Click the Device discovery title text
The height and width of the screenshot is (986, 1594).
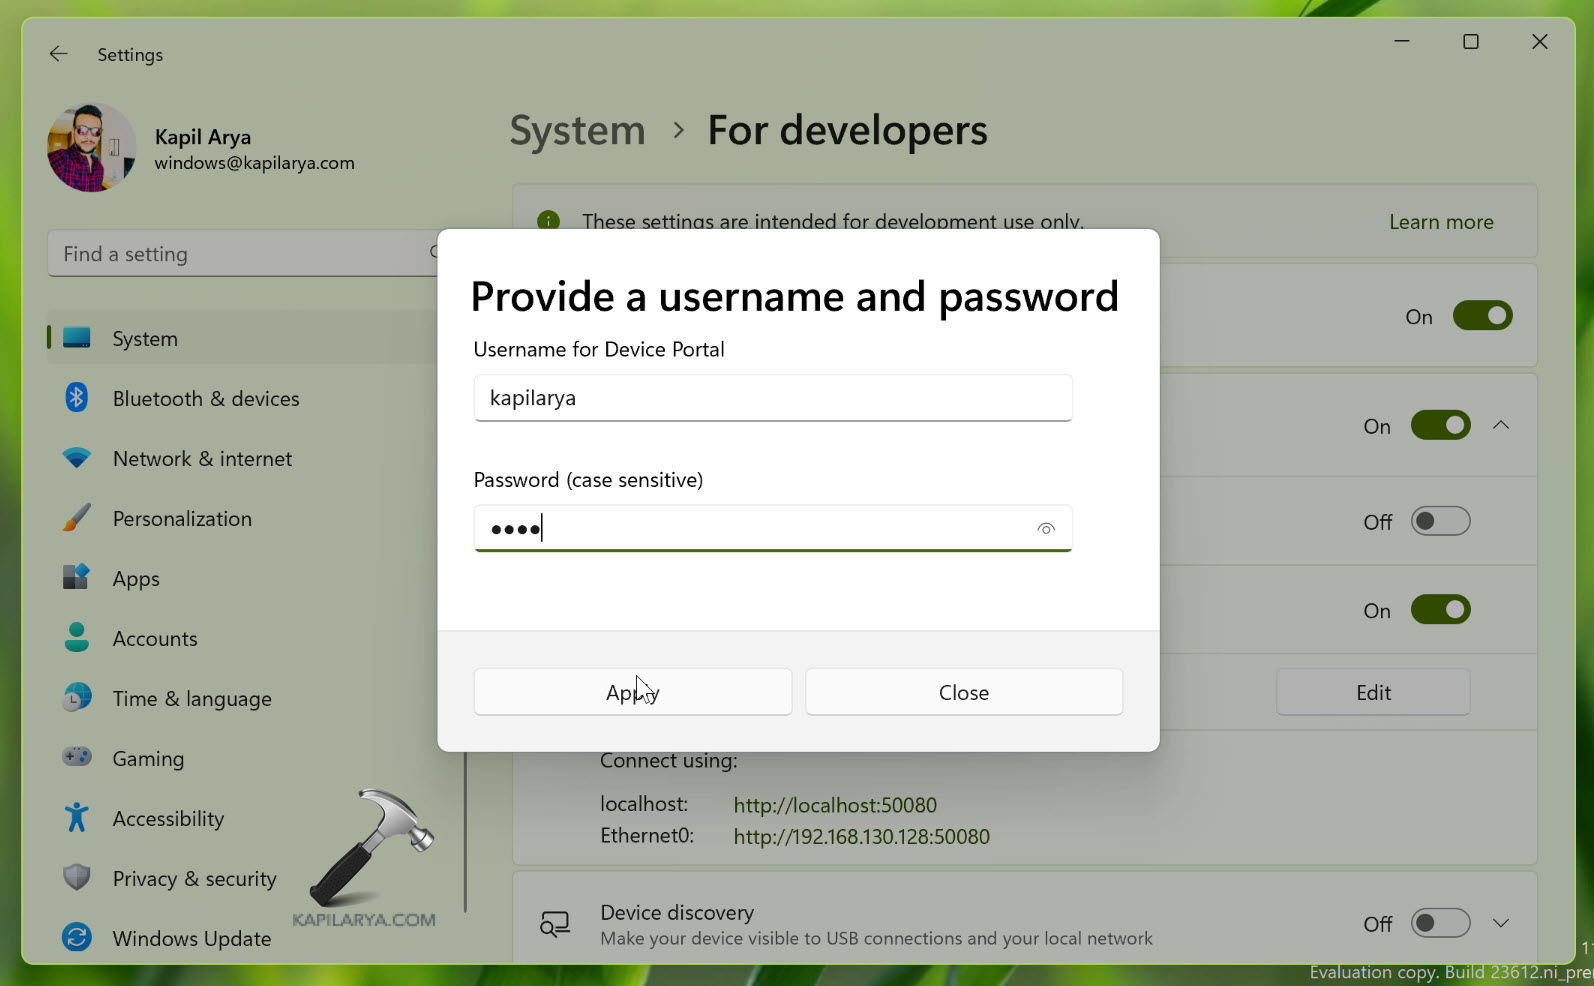point(677,912)
